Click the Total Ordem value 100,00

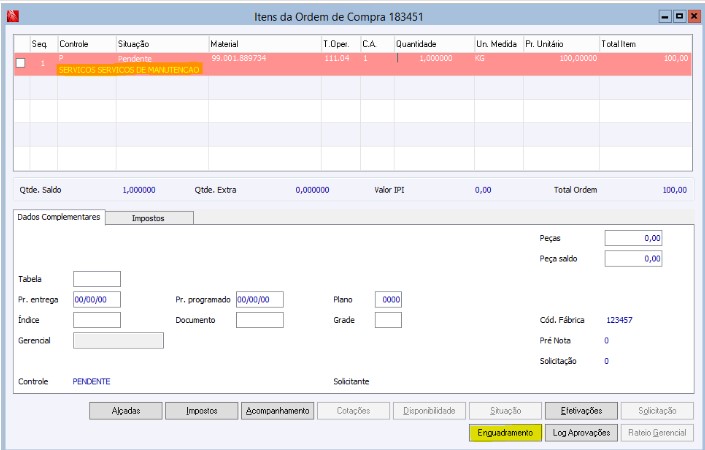point(674,190)
